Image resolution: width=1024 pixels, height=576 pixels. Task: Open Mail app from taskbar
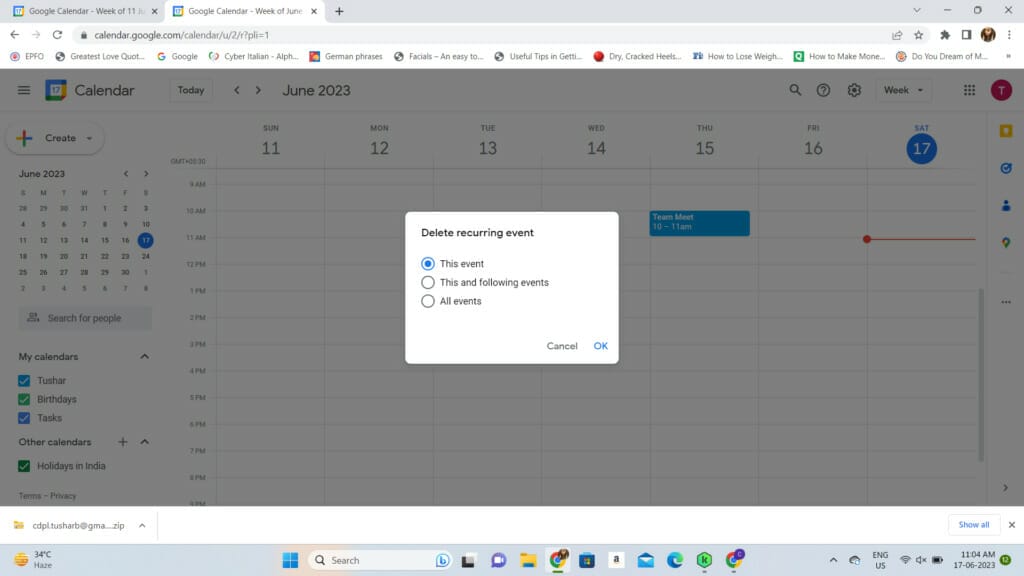coord(645,560)
